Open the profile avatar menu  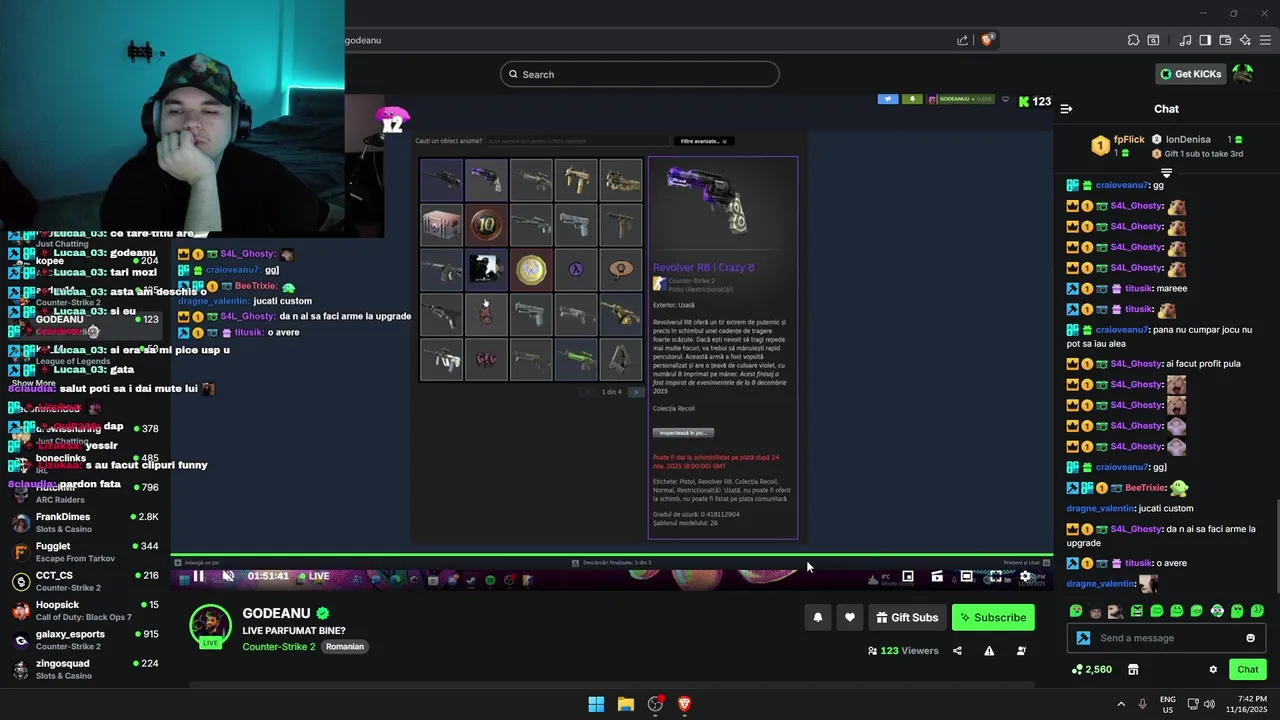pyautogui.click(x=1243, y=74)
